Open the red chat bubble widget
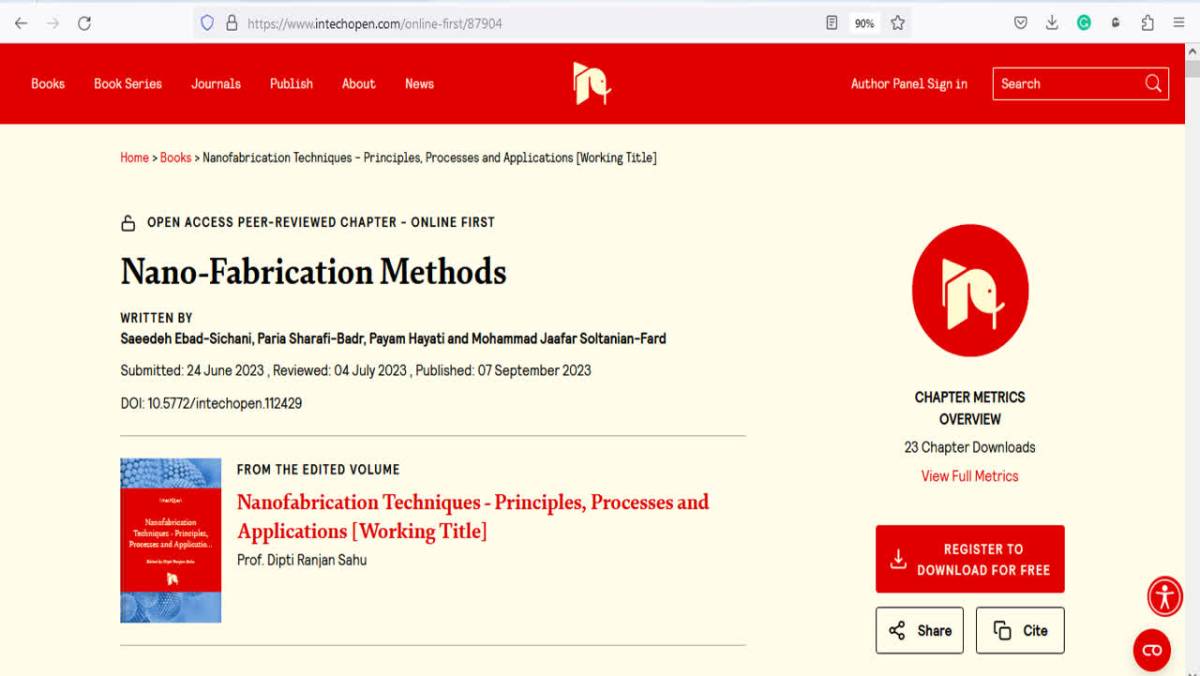 (1152, 650)
